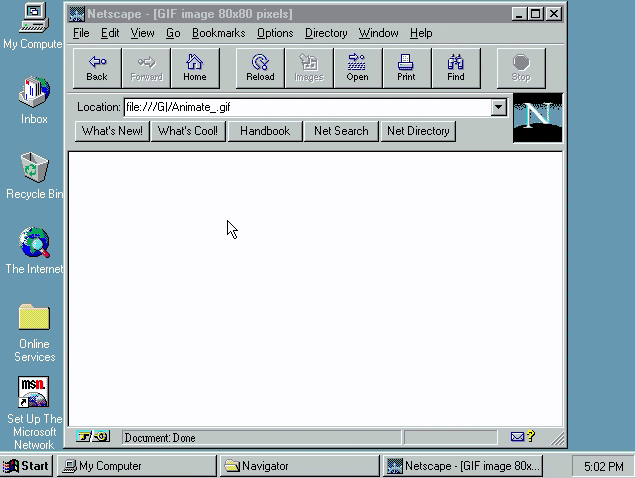This screenshot has height=478, width=635.
Task: Click the 'Document: Done' status text
Action: pyautogui.click(x=160, y=438)
